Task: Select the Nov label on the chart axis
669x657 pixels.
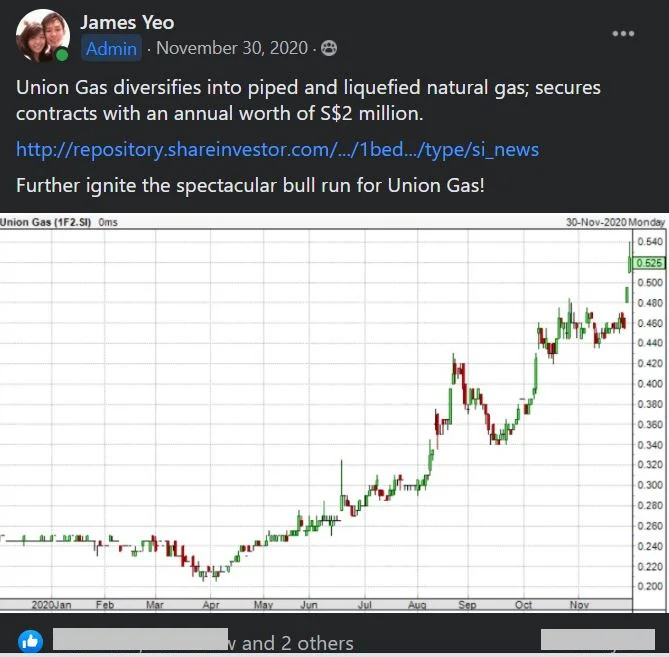Action: 579,605
